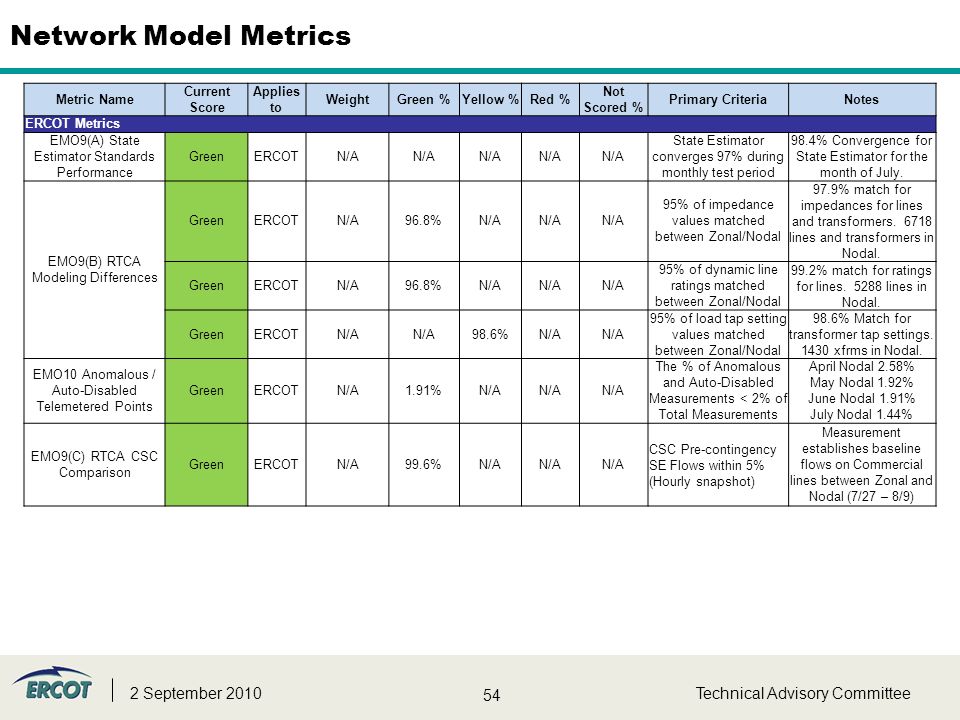Image resolution: width=960 pixels, height=720 pixels.
Task: Click the slide number '54'
Action: [x=491, y=695]
